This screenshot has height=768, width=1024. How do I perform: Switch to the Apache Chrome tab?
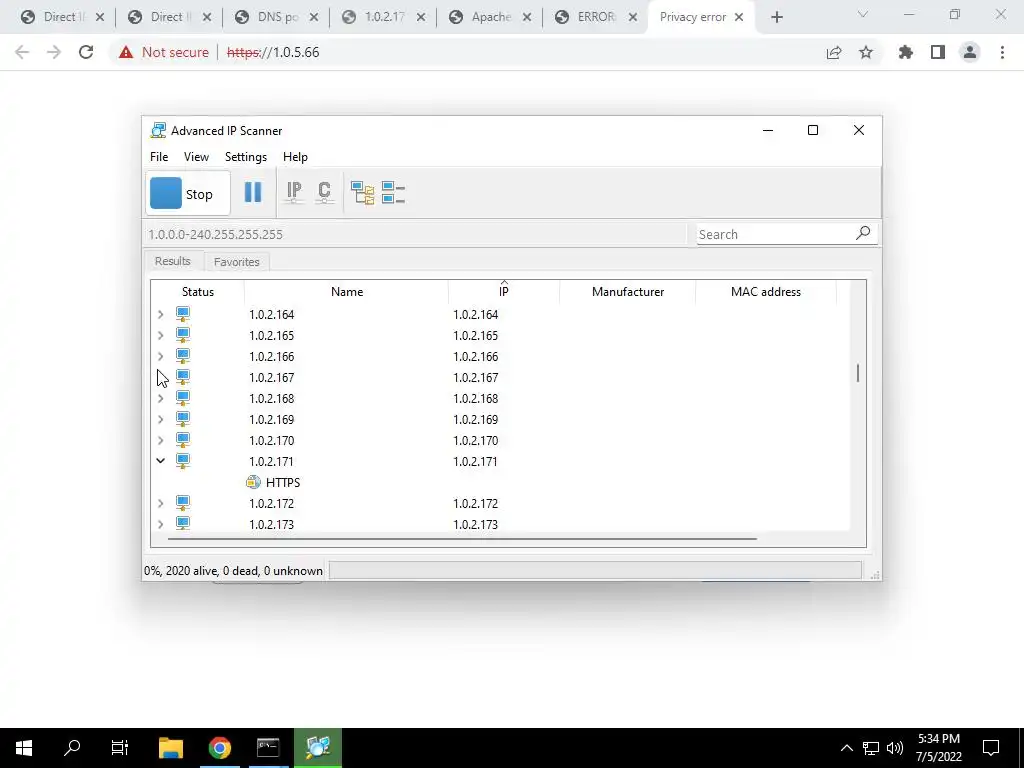click(491, 17)
